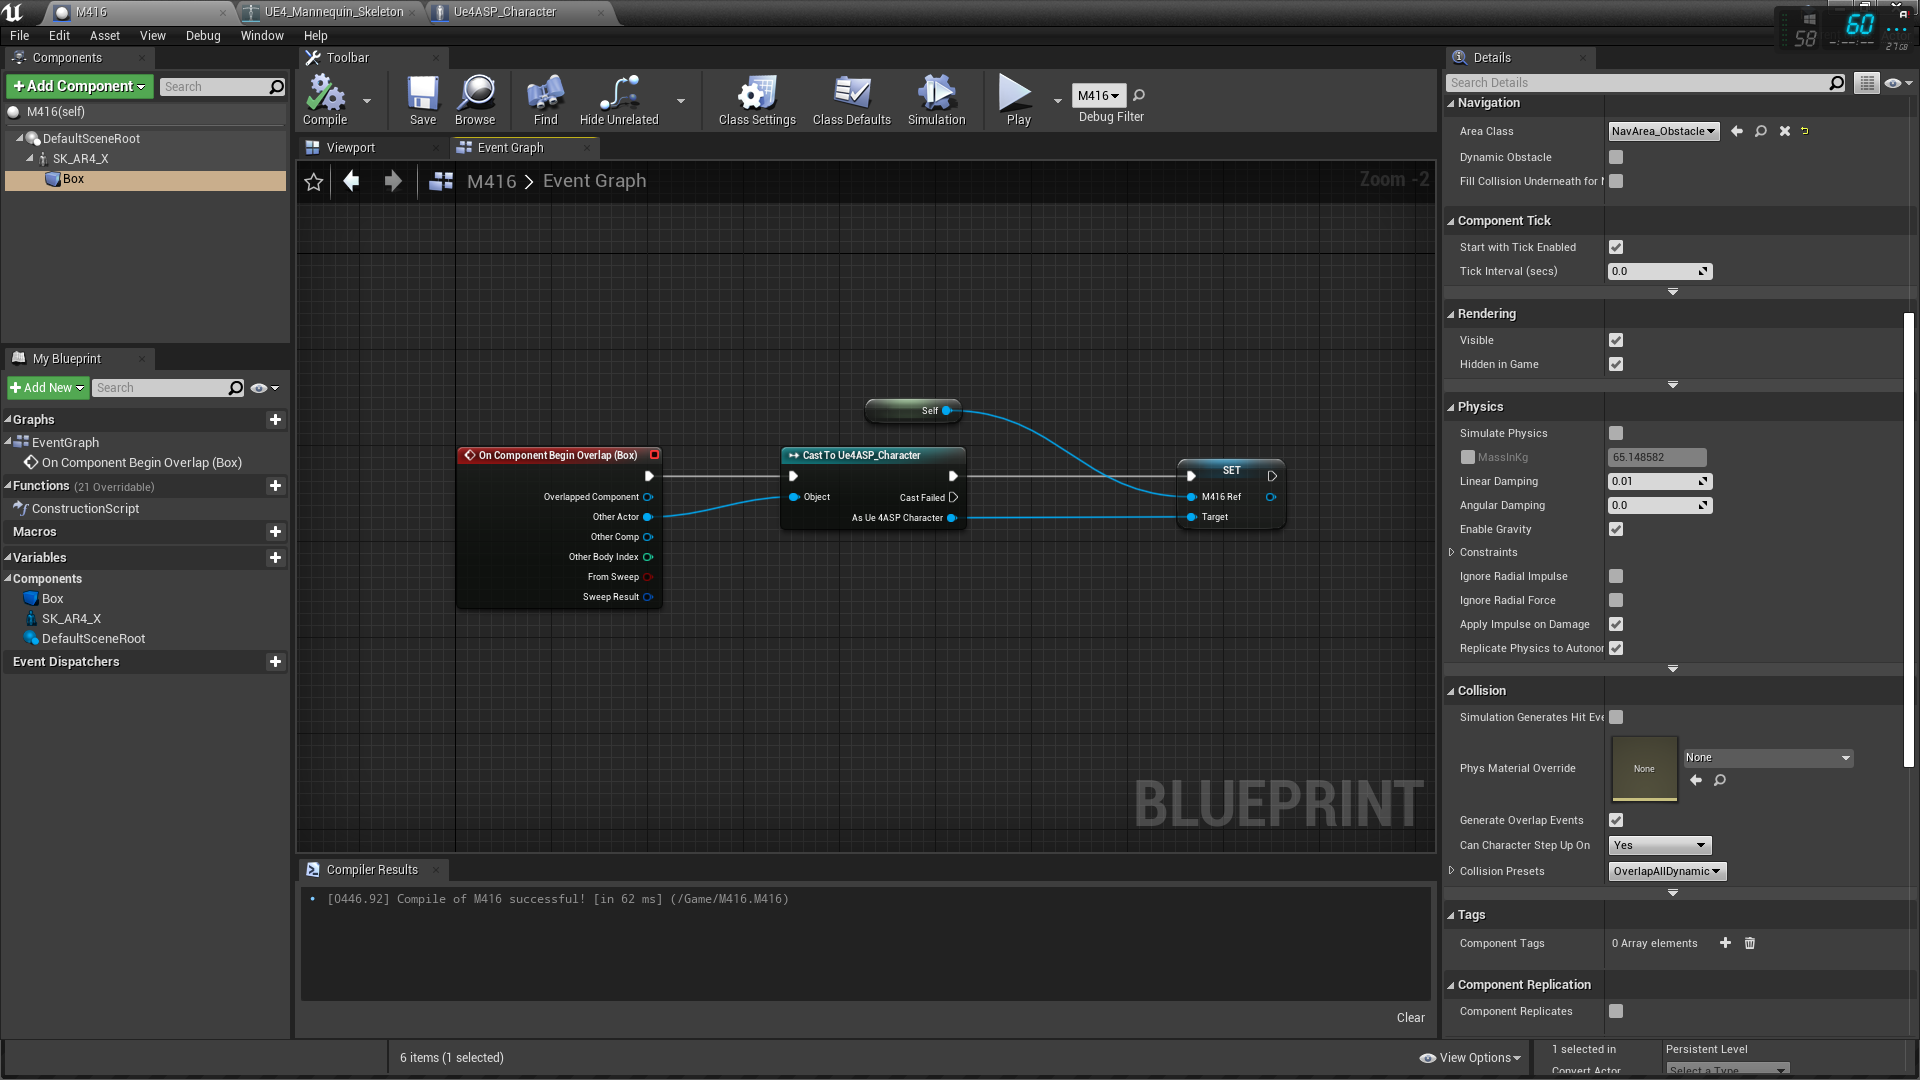This screenshot has height=1080, width=1920.
Task: Clear the compiler results log
Action: coord(1410,1017)
